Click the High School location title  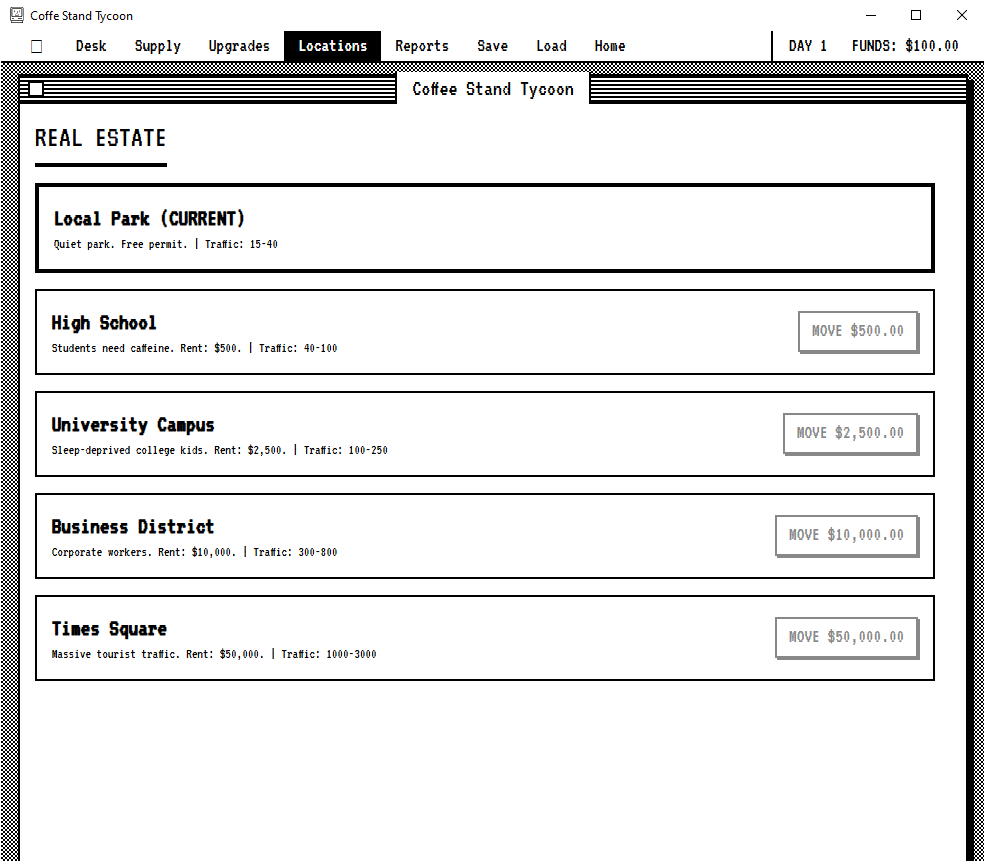(x=104, y=323)
